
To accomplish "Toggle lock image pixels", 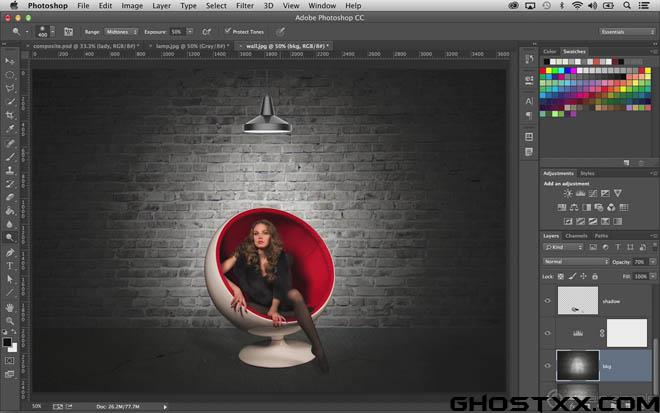I will pos(572,277).
